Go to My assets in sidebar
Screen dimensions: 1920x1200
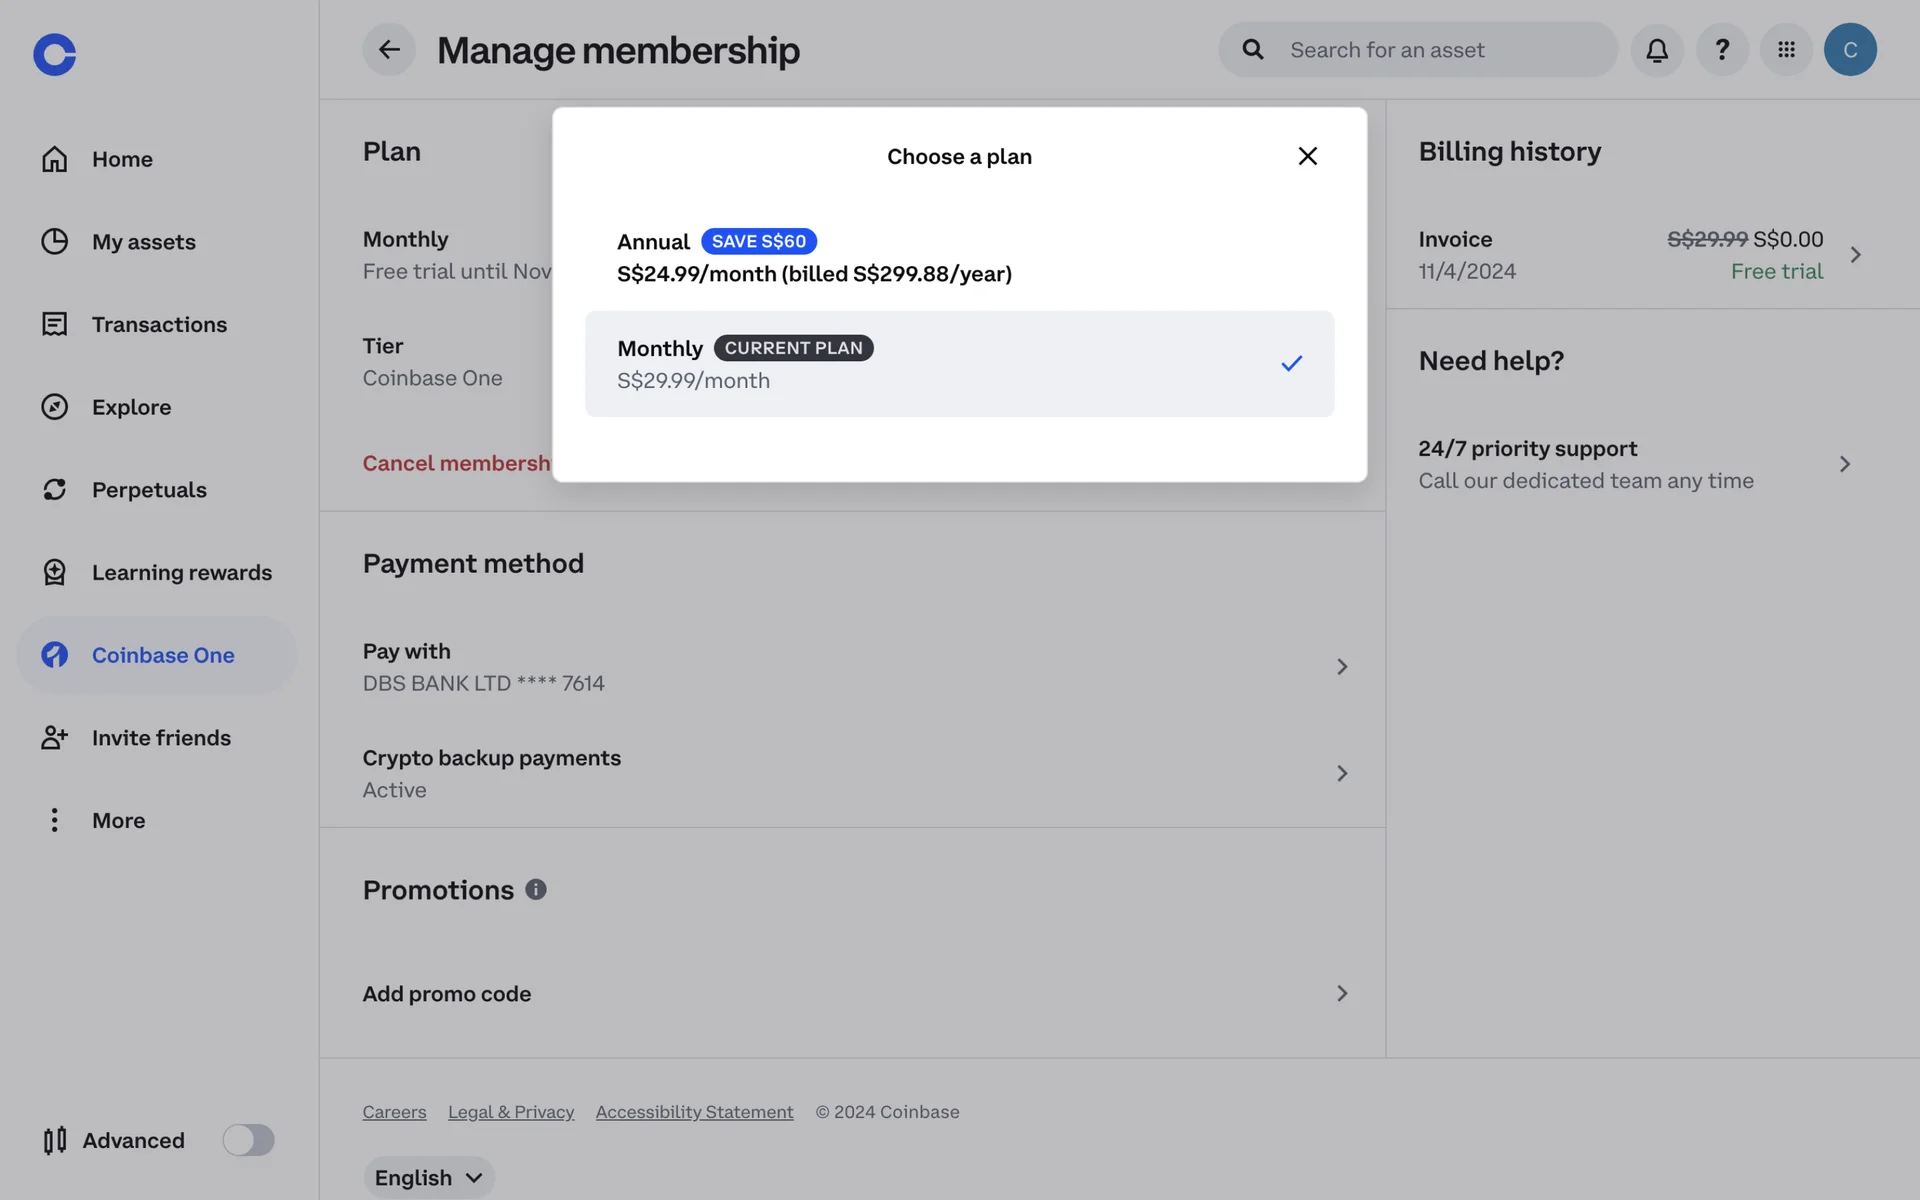143,242
